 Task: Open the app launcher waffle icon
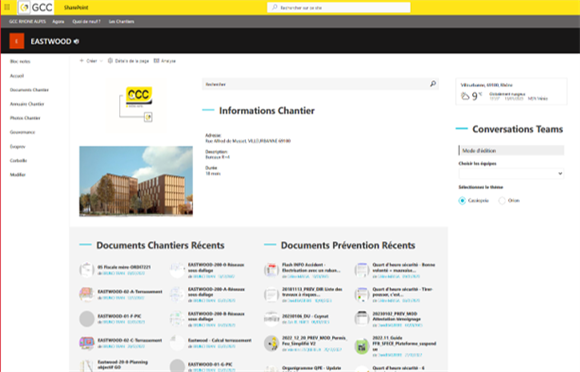pos(7,7)
